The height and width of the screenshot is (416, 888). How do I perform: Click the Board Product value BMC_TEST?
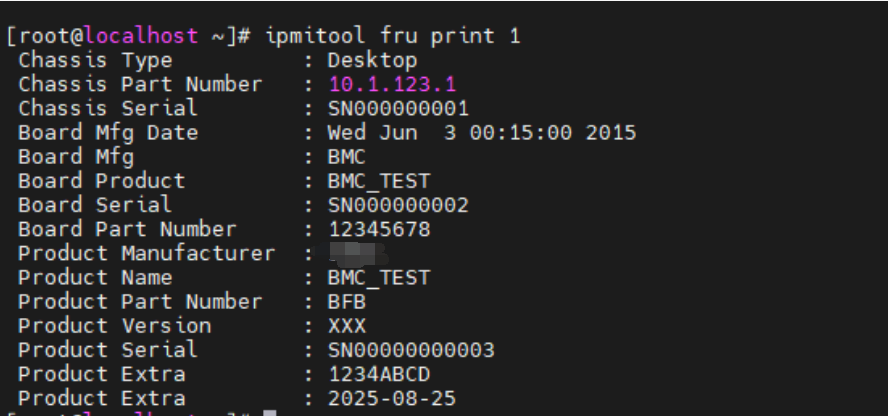click(x=379, y=181)
